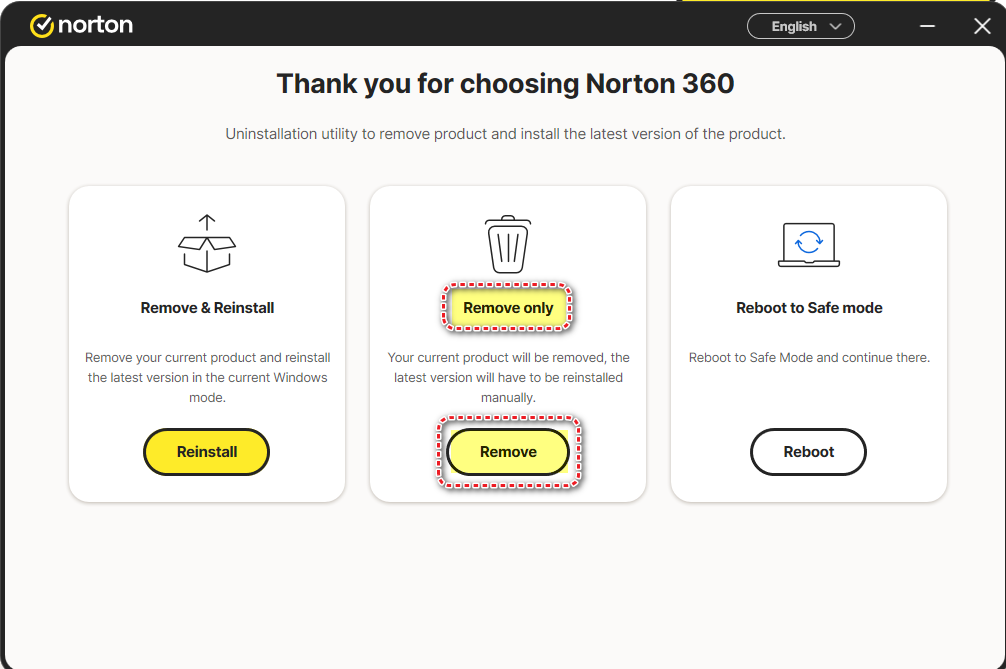Expand the language selector chevron arrow
The width and height of the screenshot is (1006, 669).
coord(835,27)
